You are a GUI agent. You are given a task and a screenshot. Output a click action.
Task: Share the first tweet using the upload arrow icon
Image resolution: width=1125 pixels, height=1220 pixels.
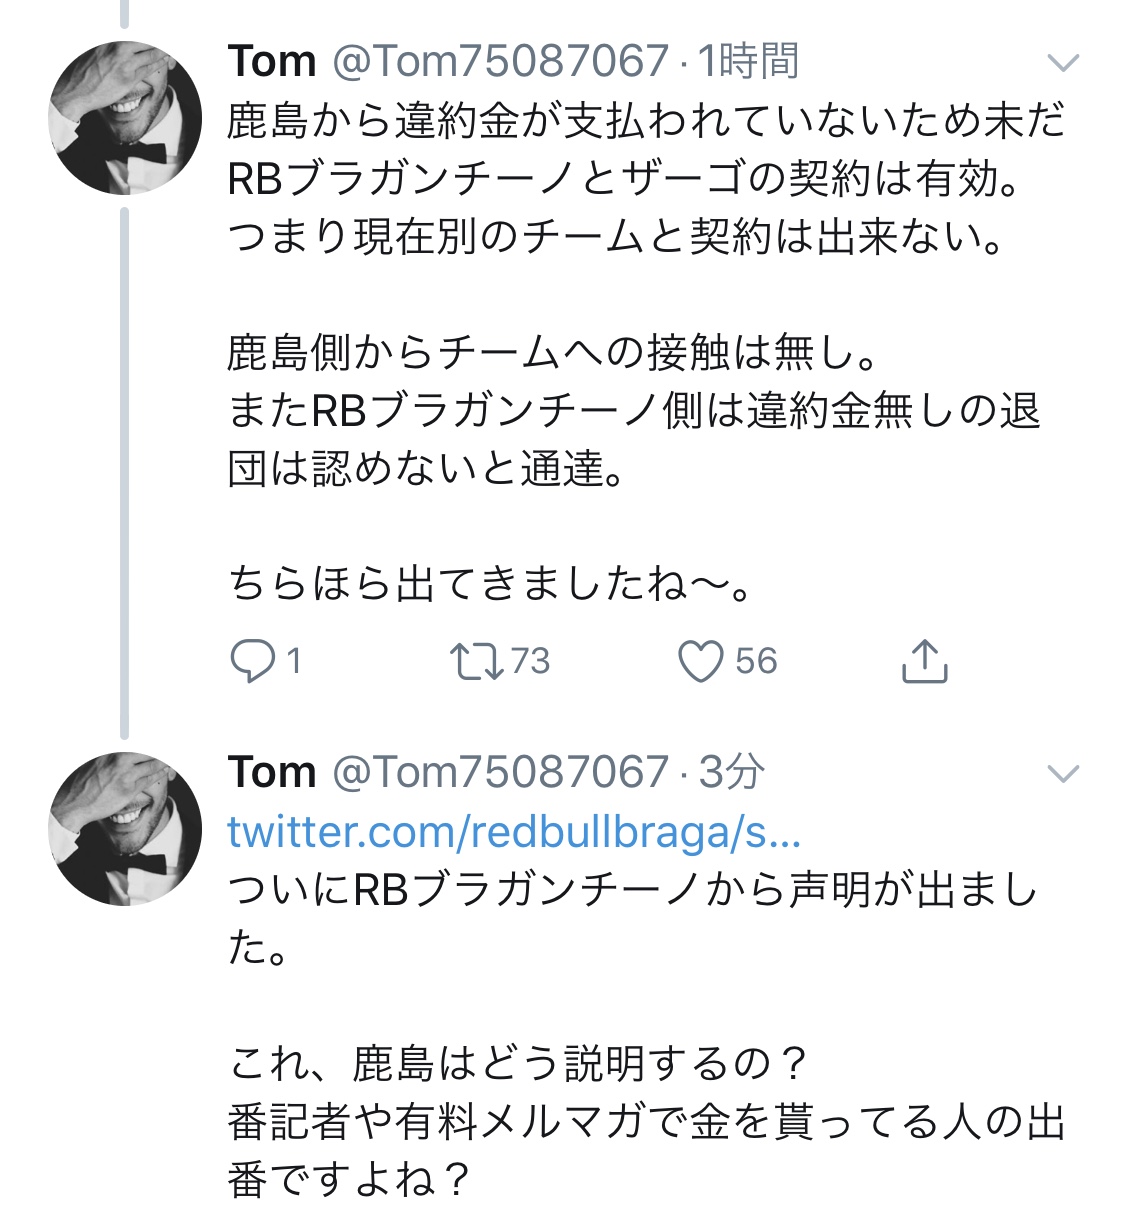(x=924, y=661)
